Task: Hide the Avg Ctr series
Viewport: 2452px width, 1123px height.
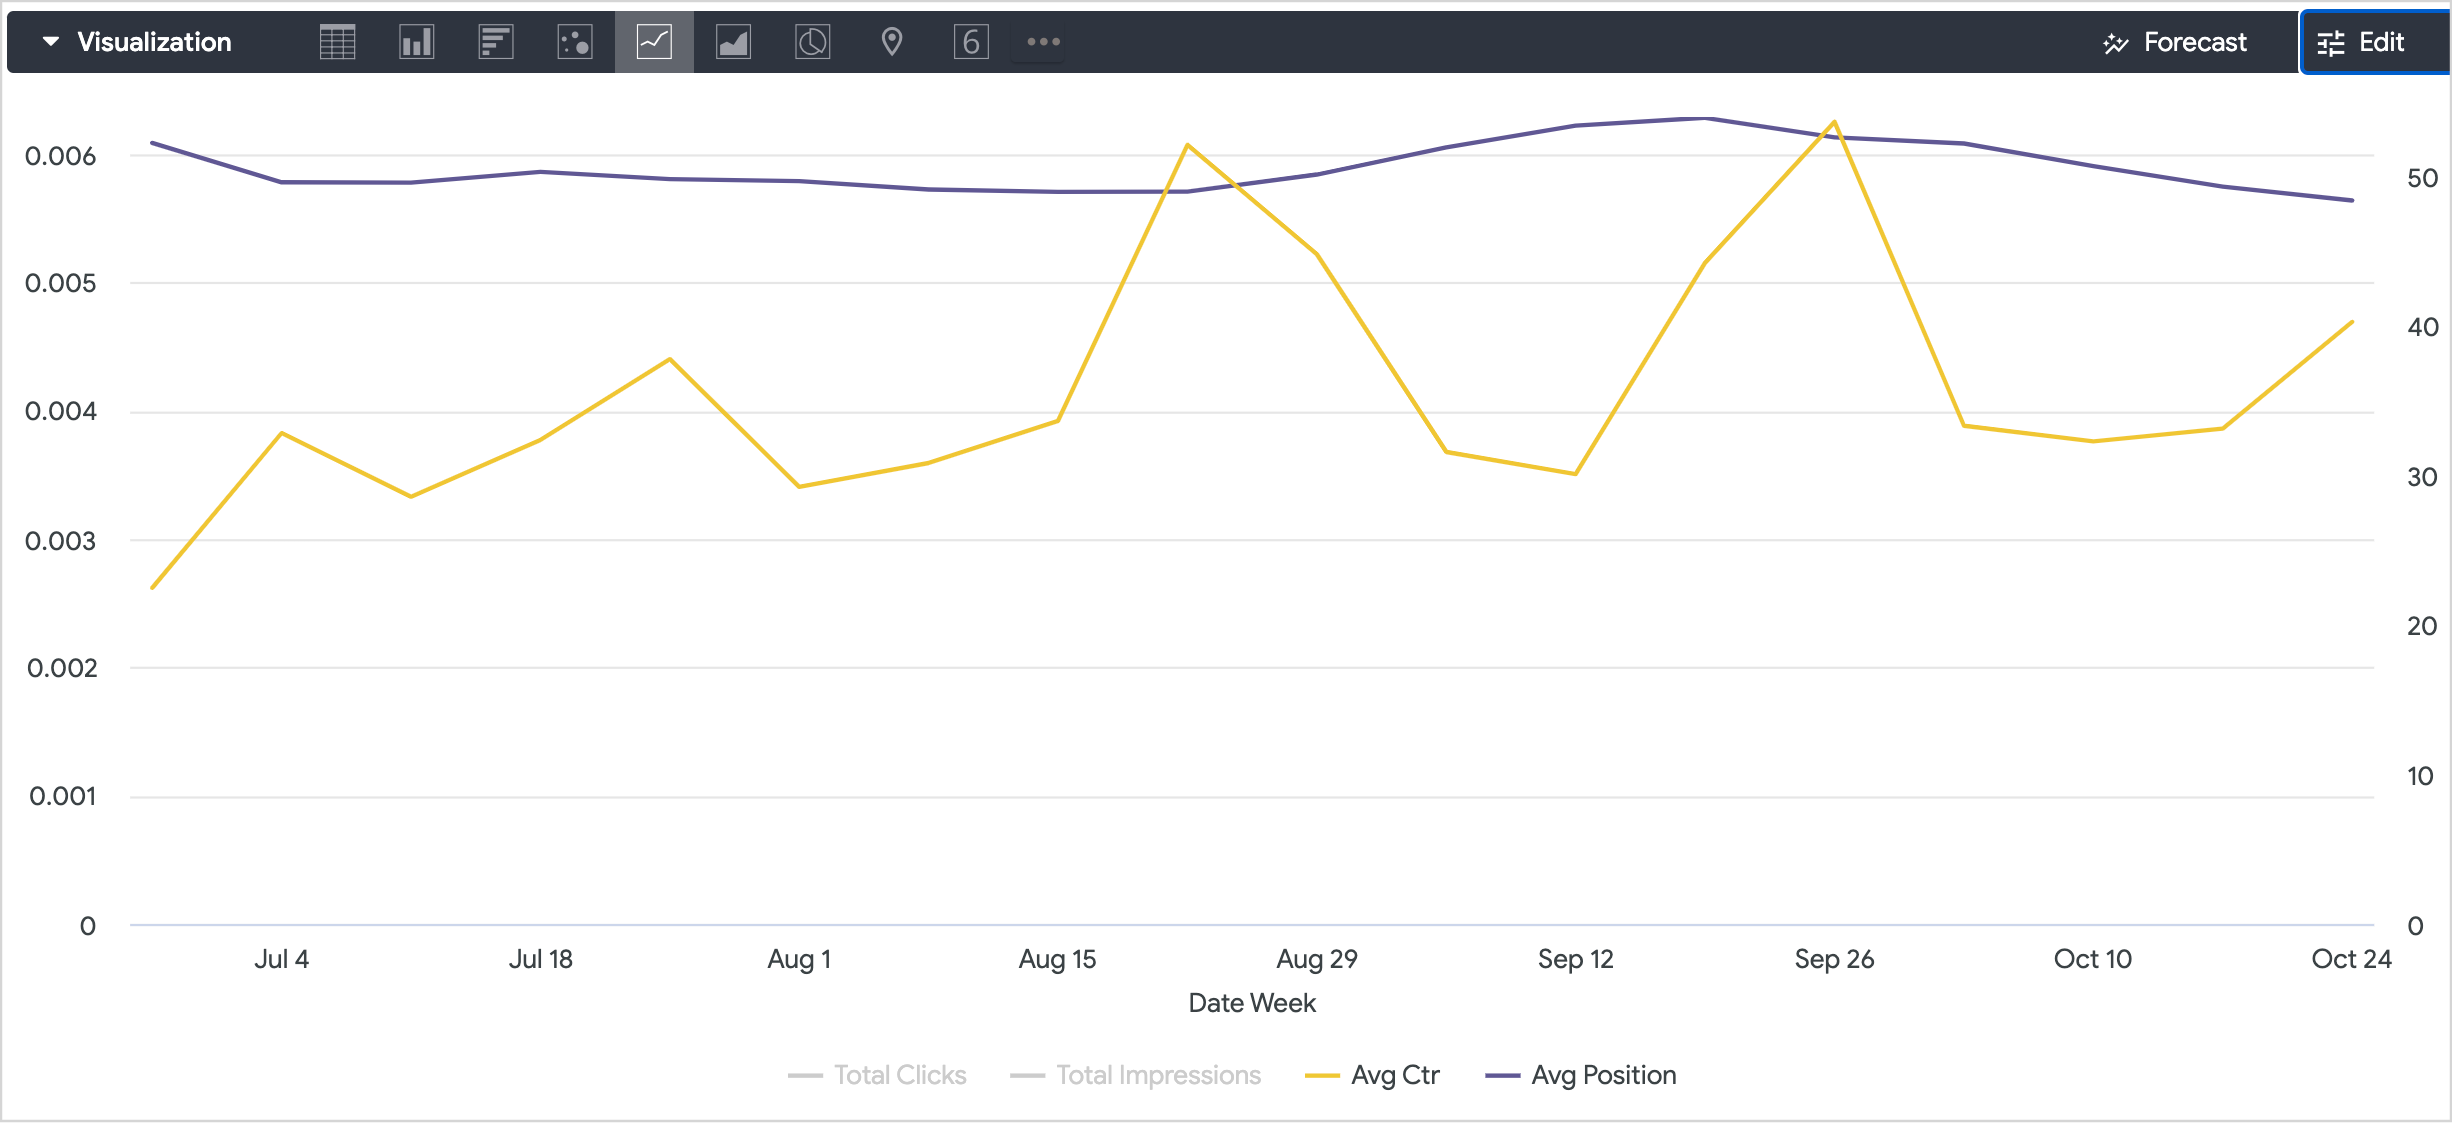Action: pyautogui.click(x=1394, y=1075)
